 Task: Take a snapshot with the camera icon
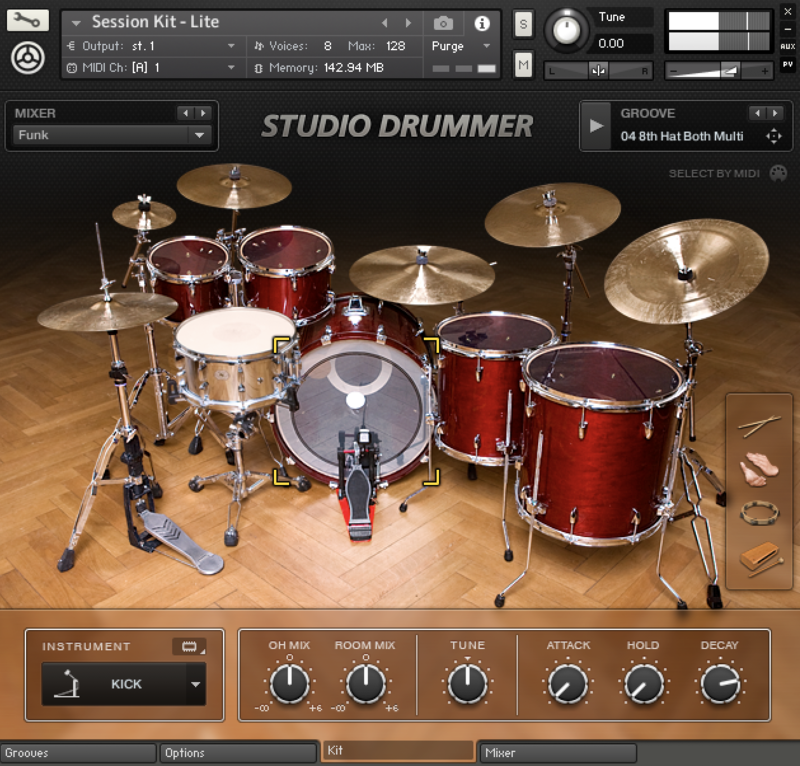(x=443, y=23)
